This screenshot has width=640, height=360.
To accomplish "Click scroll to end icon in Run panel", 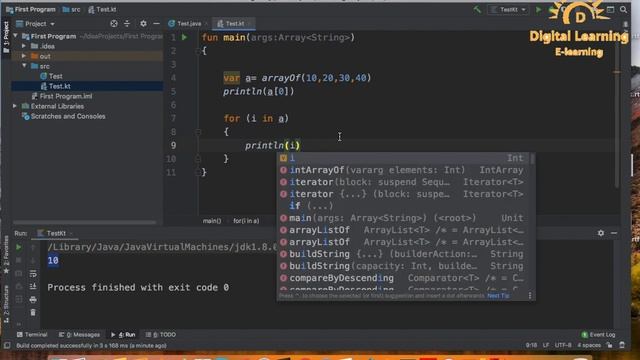I will tap(33, 286).
